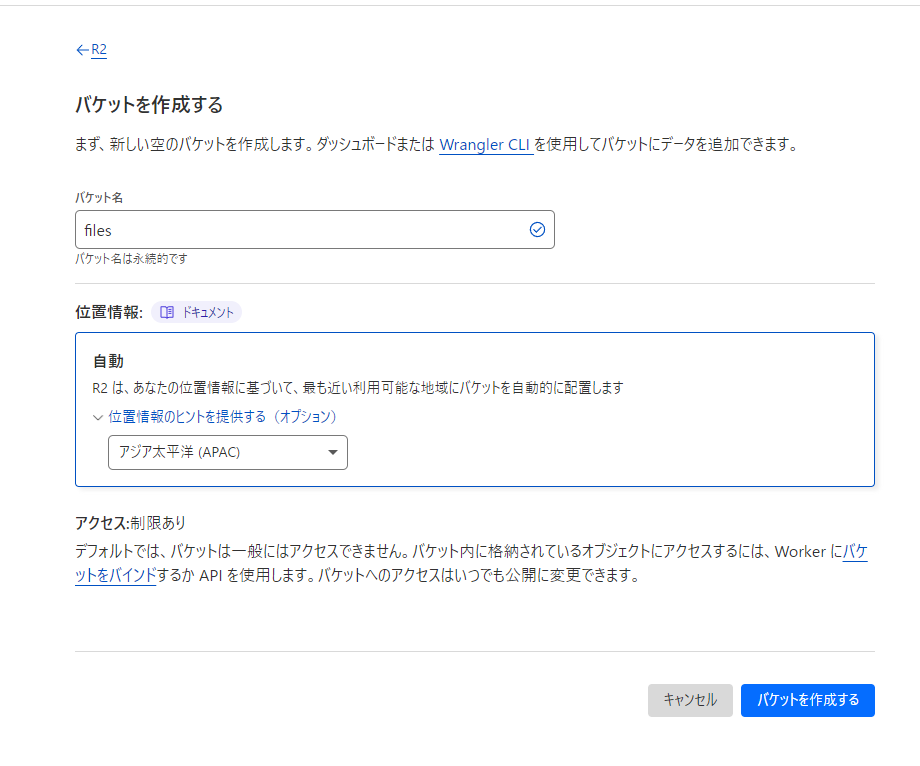This screenshot has width=920, height=766.
Task: Open the ドキュメント documentation badge
Action: (x=197, y=313)
